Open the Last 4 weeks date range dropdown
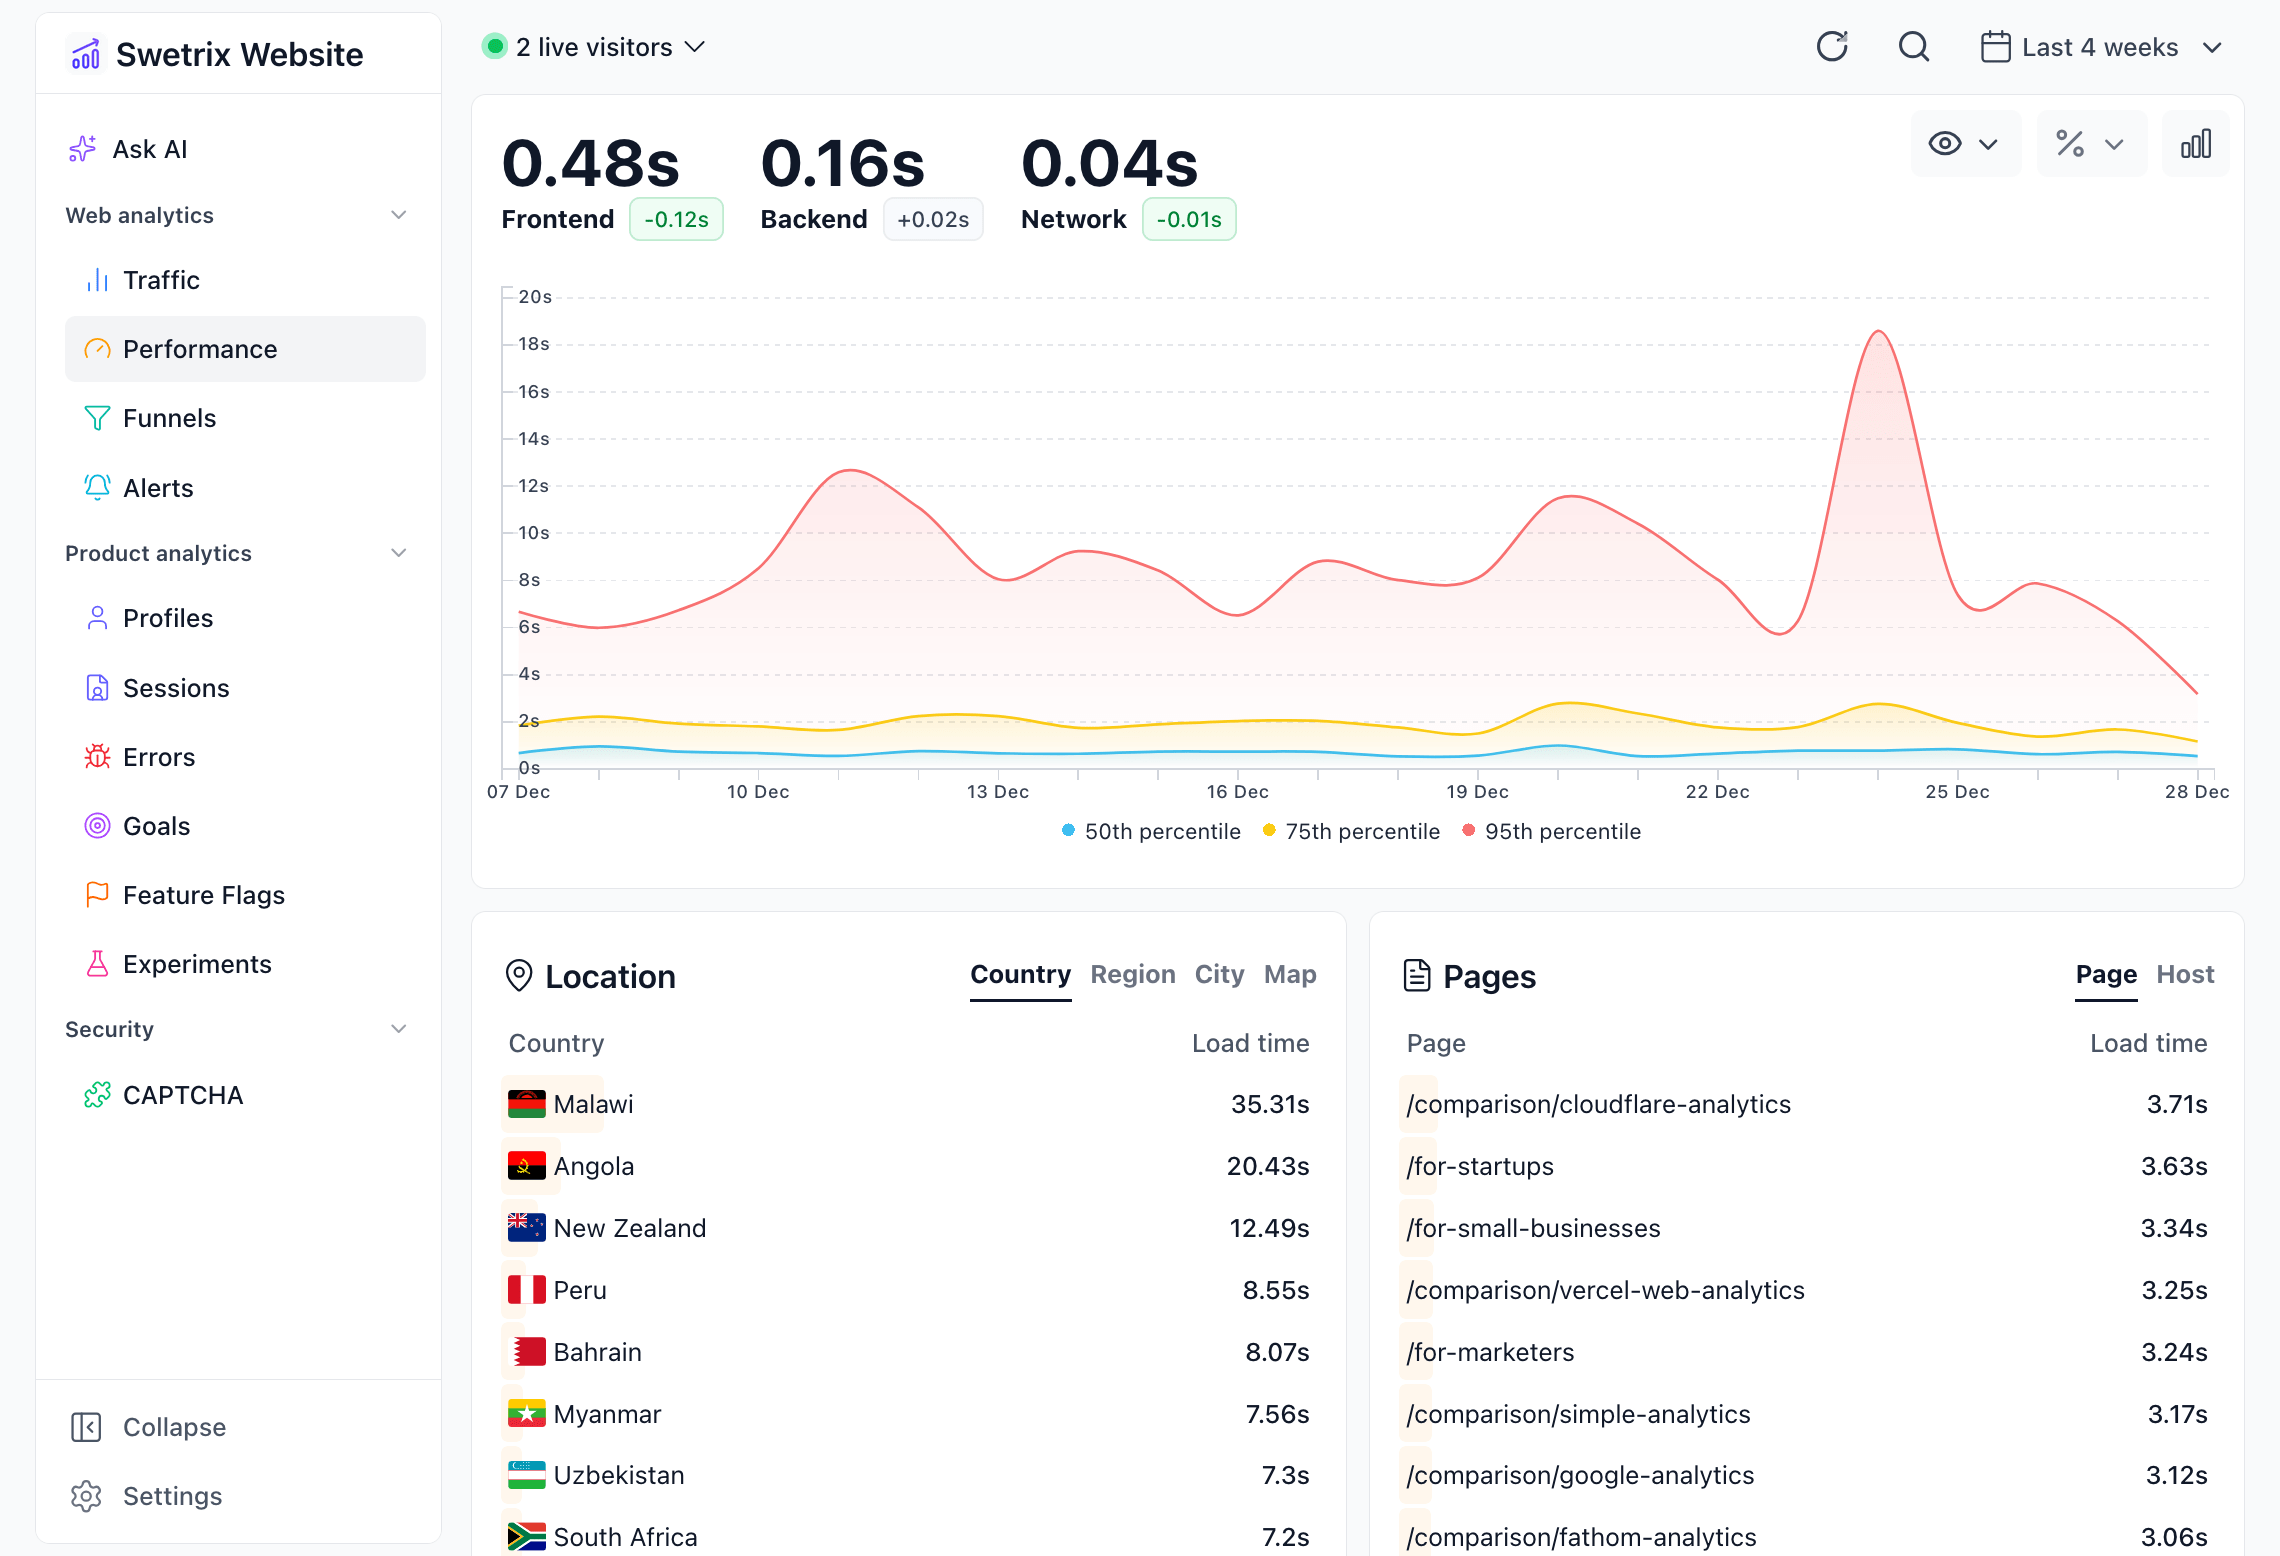Viewport: 2280px width, 1556px height. click(2100, 46)
